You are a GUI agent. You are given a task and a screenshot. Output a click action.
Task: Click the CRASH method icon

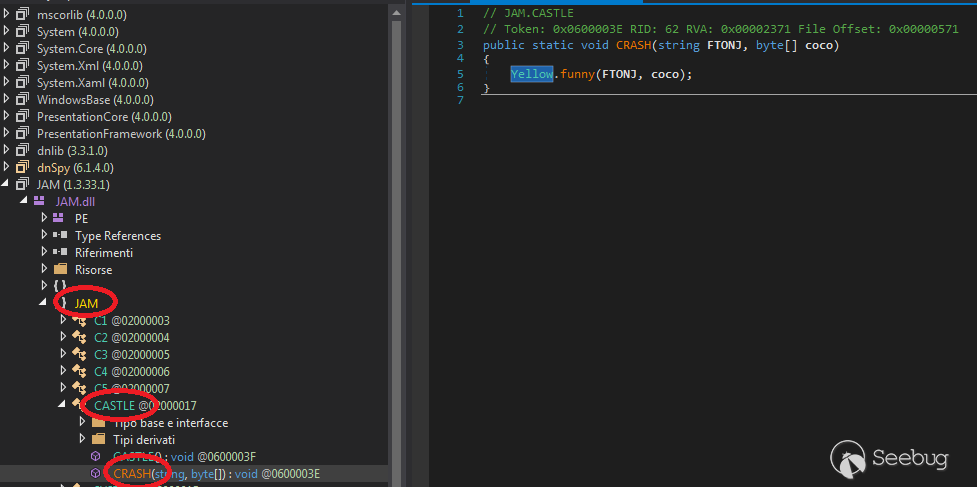click(x=95, y=473)
